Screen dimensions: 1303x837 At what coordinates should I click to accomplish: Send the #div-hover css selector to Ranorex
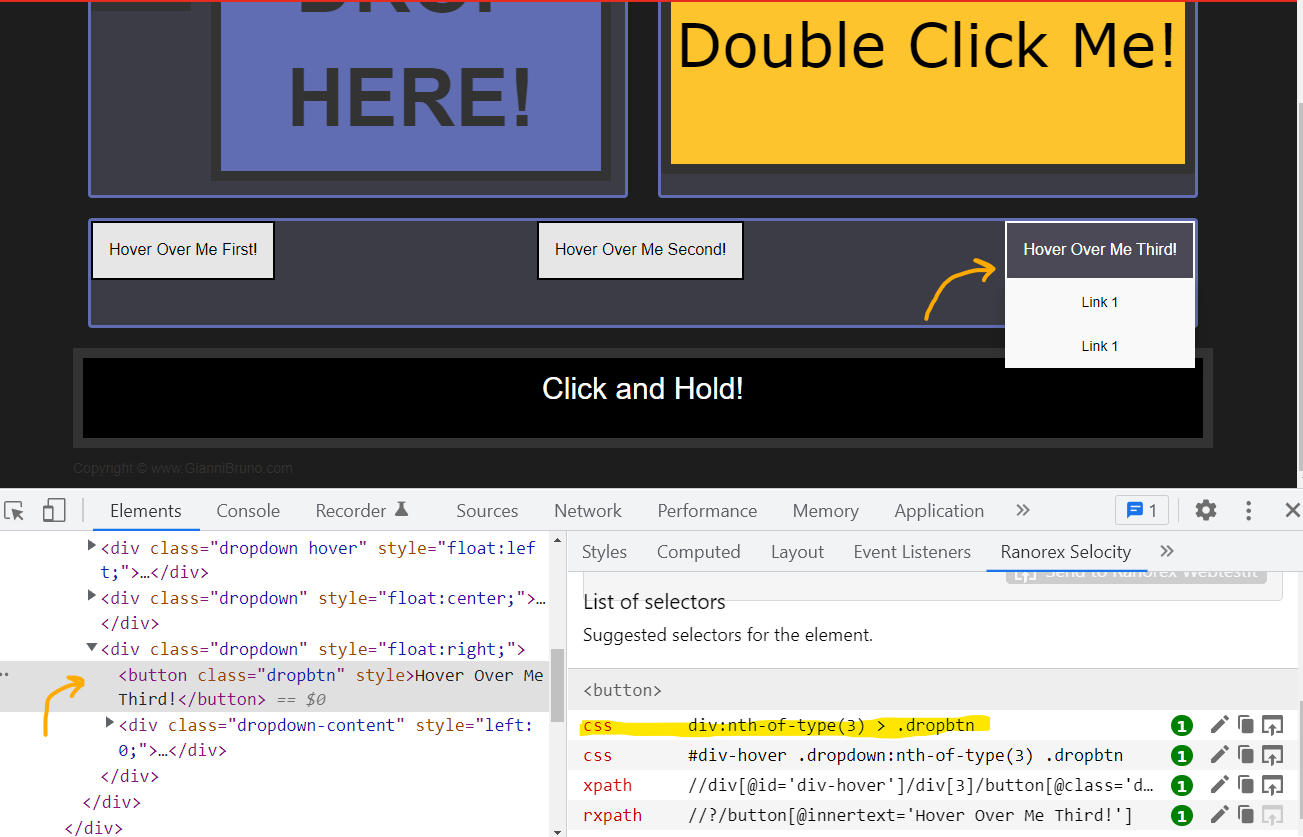pyautogui.click(x=1272, y=755)
